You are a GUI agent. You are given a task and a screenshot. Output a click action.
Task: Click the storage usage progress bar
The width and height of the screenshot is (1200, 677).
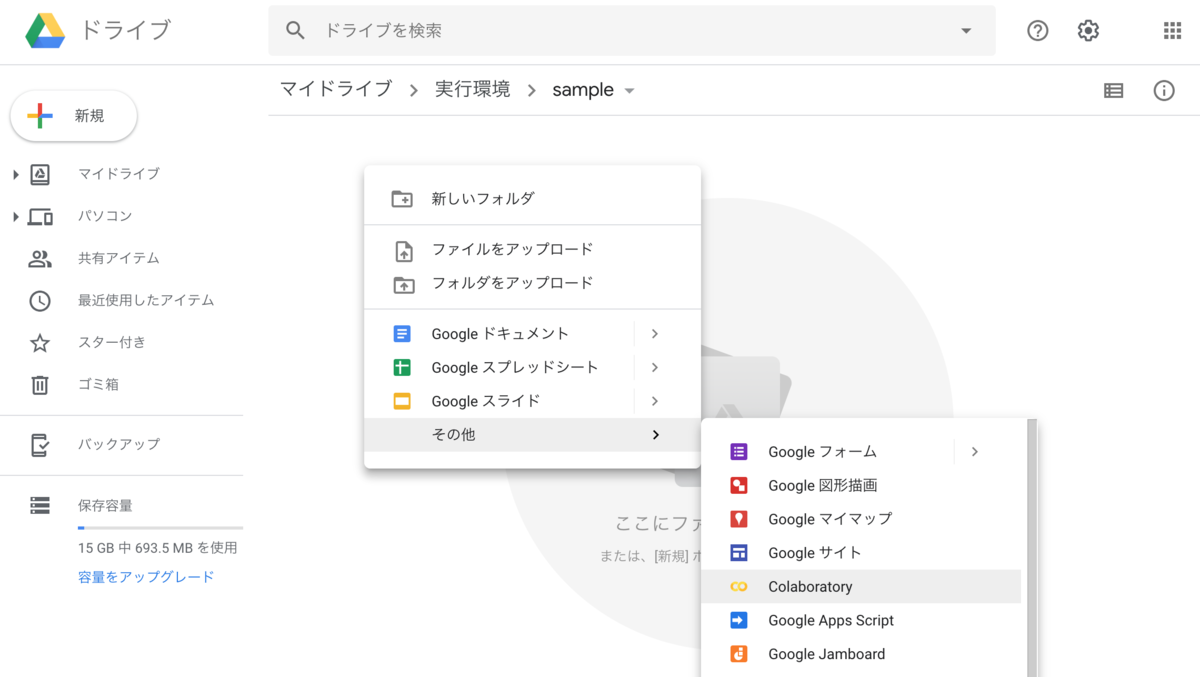[160, 527]
